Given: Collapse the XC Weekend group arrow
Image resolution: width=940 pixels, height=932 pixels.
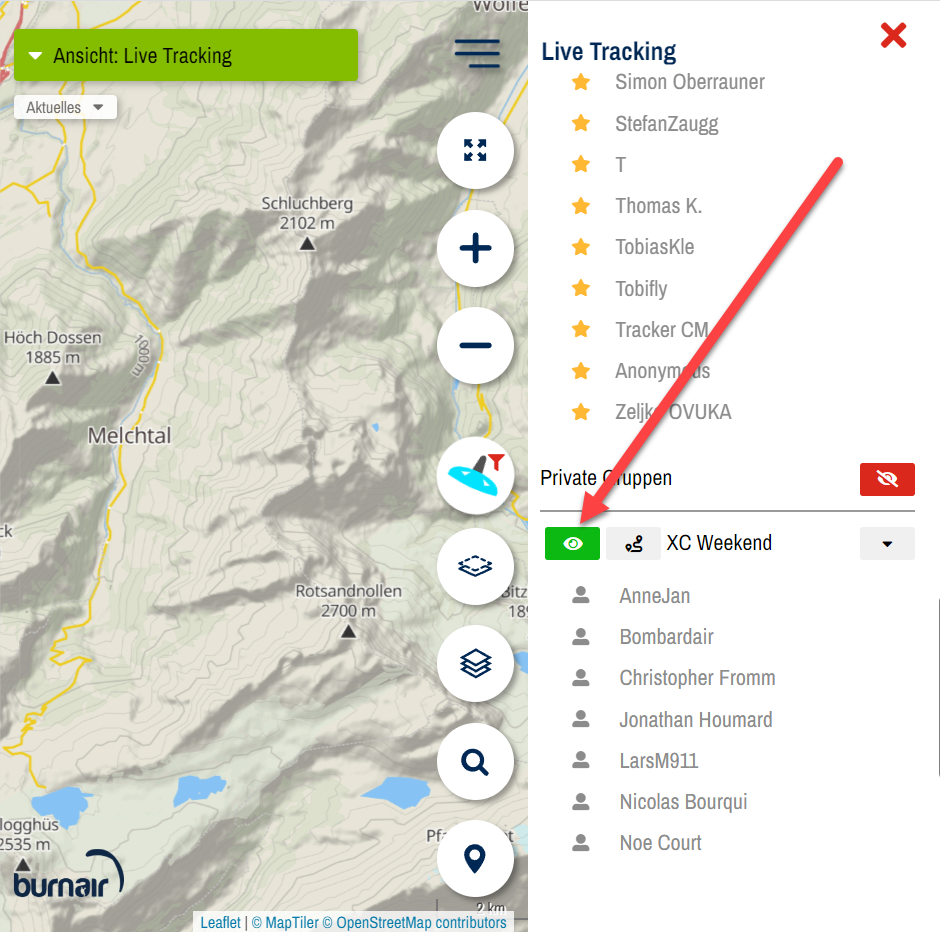Looking at the screenshot, I should 887,544.
